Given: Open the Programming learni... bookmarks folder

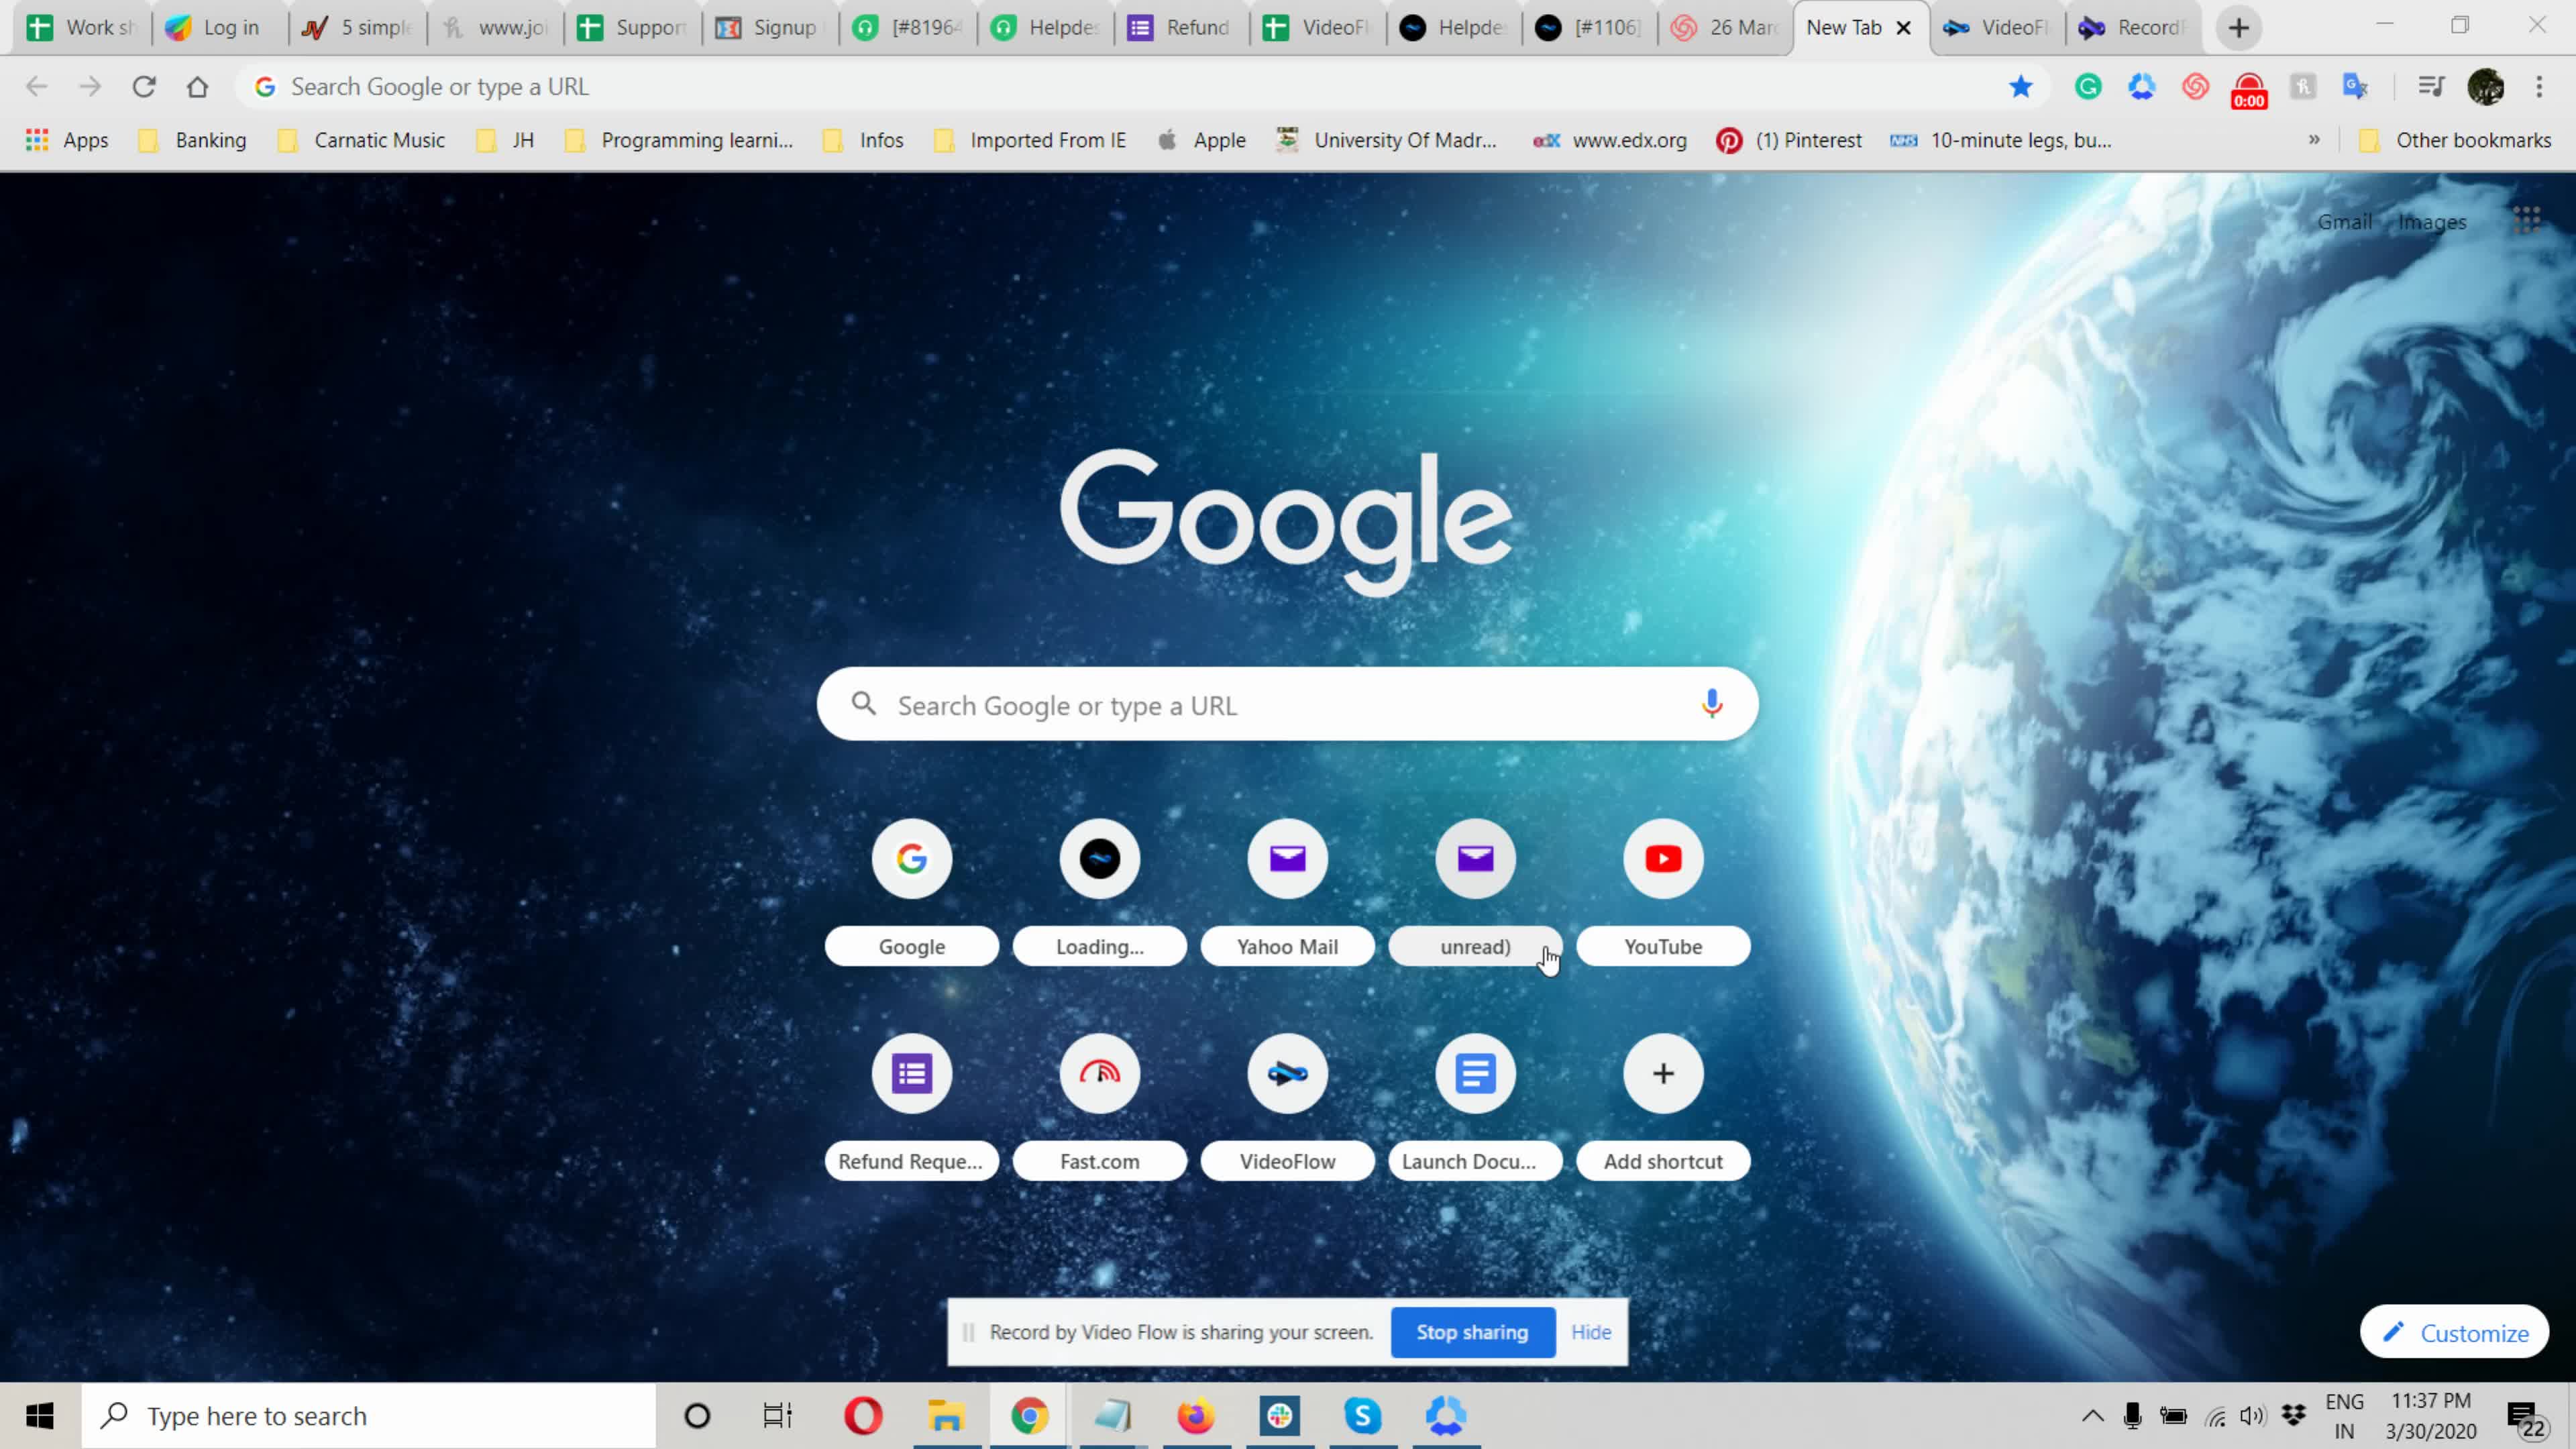Looking at the screenshot, I should tap(680, 140).
